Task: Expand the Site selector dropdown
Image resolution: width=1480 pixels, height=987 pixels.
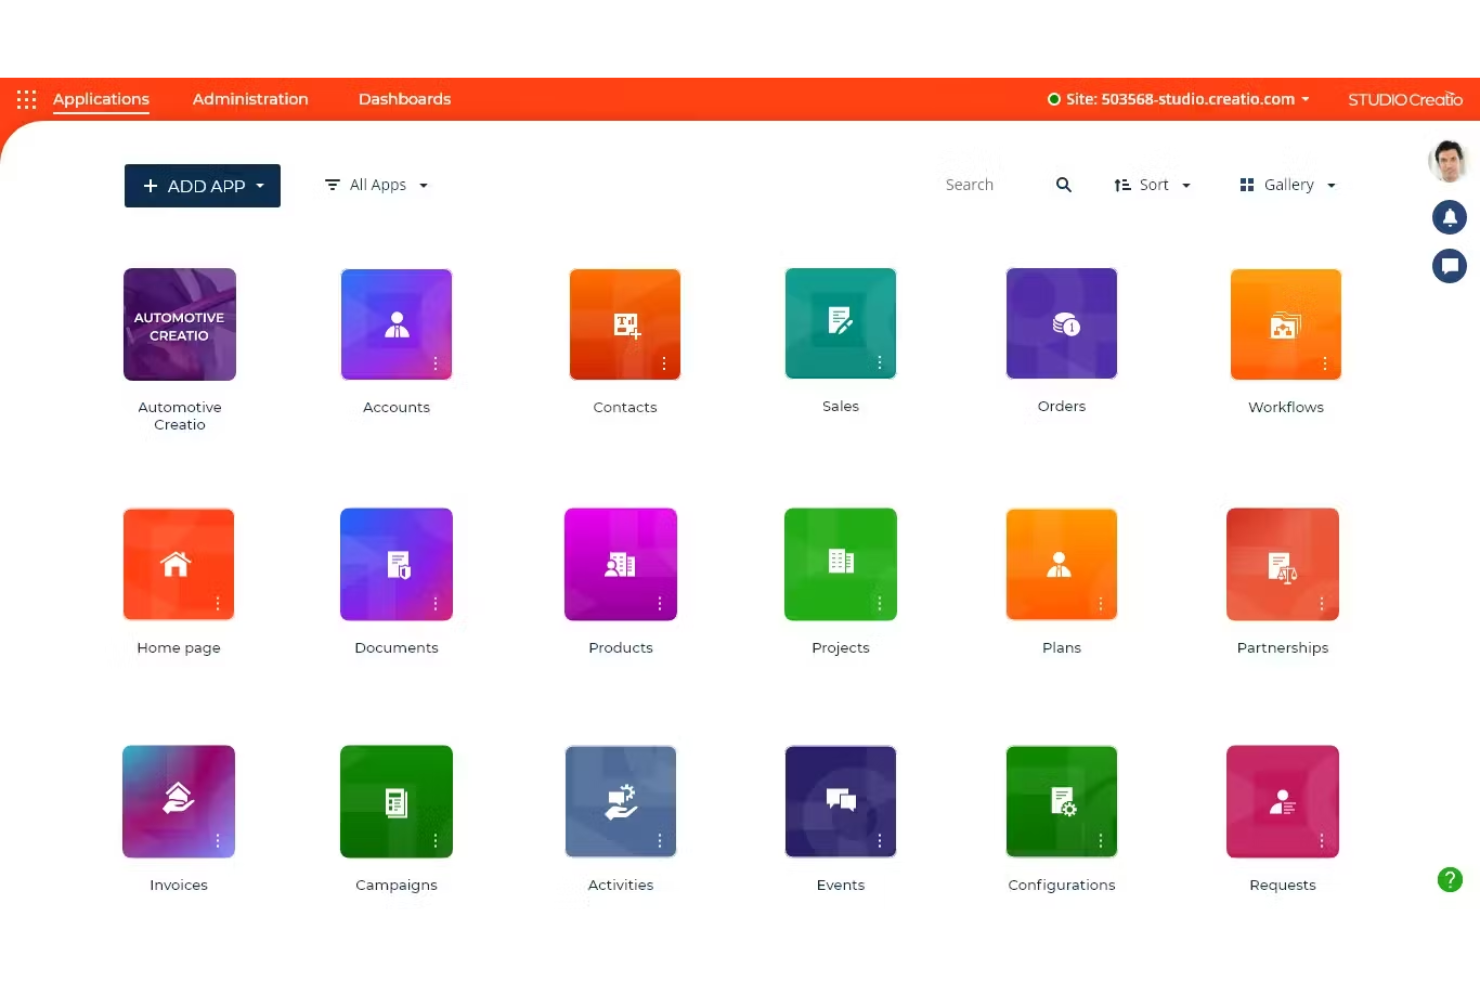Action: (1180, 98)
